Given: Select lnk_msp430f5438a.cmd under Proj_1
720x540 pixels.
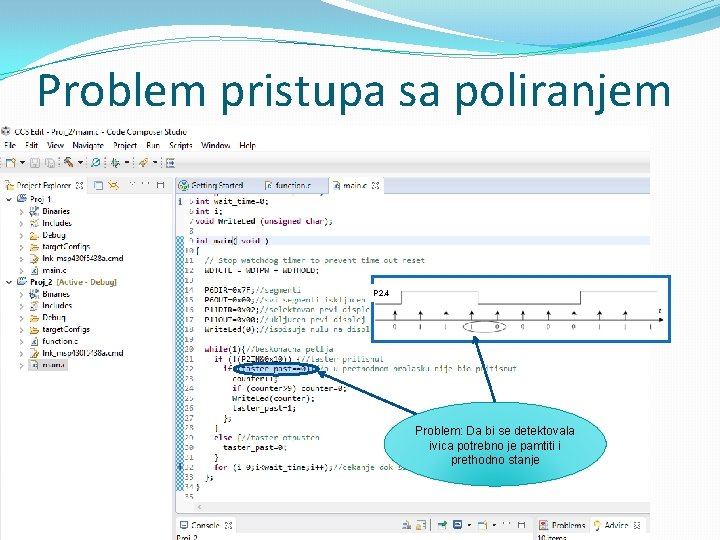Looking at the screenshot, I should 83,259.
